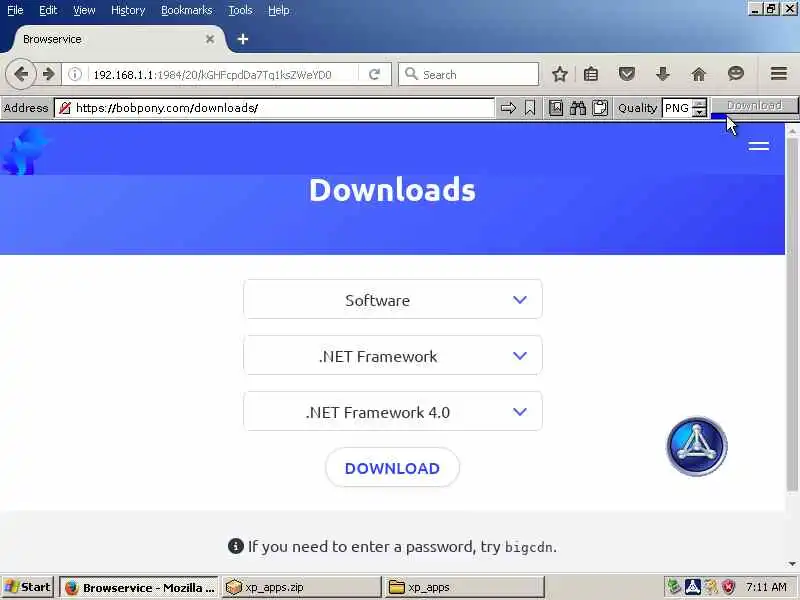Click the blue pony logo

[x=24, y=151]
